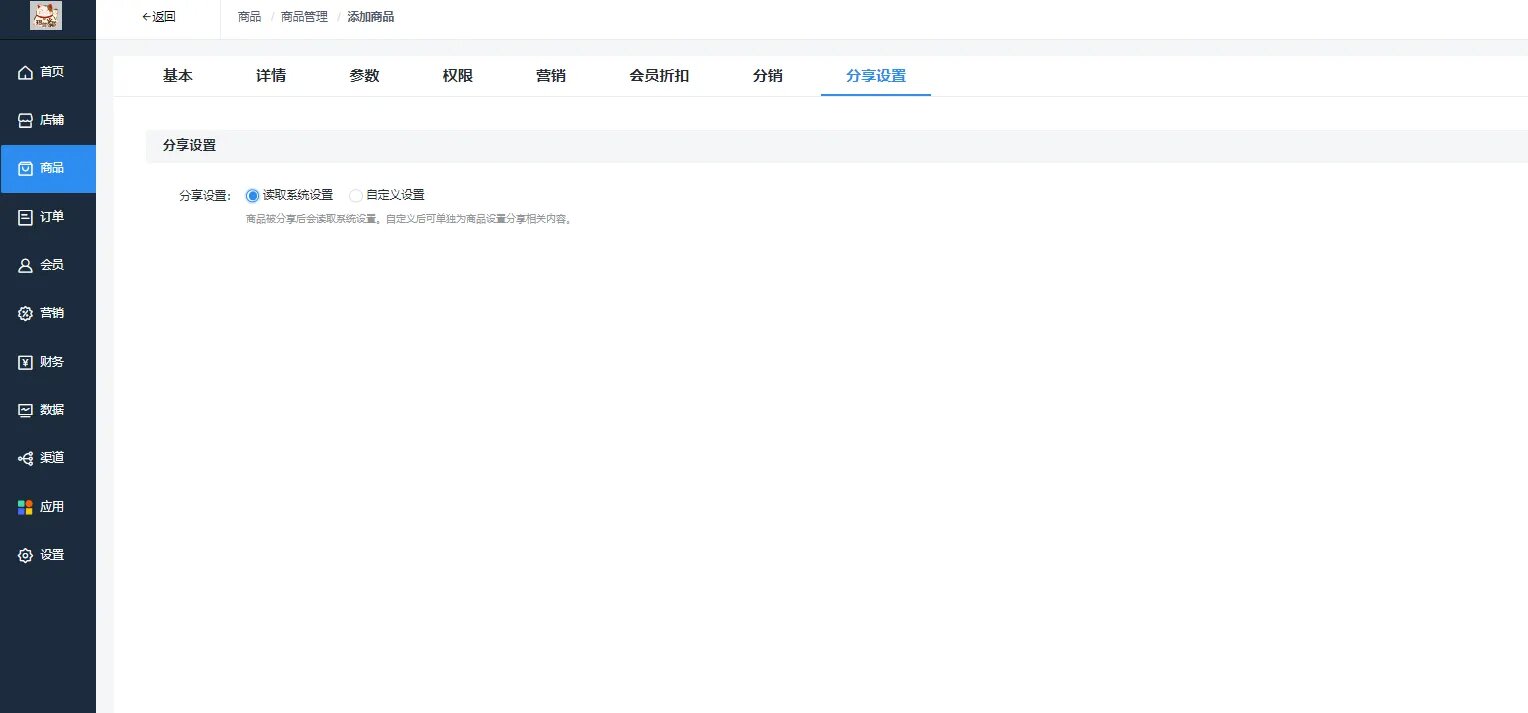Click the 数据 data chart icon
Viewport: 1528px width, 713px height.
tap(26, 410)
